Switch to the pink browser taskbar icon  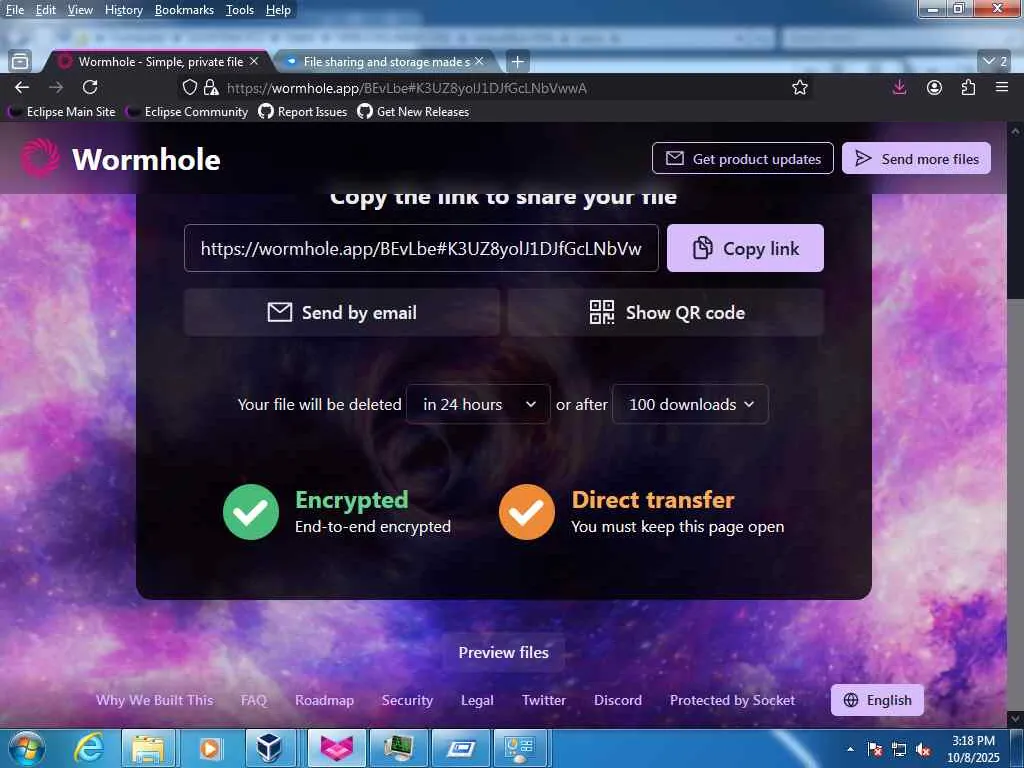point(336,748)
